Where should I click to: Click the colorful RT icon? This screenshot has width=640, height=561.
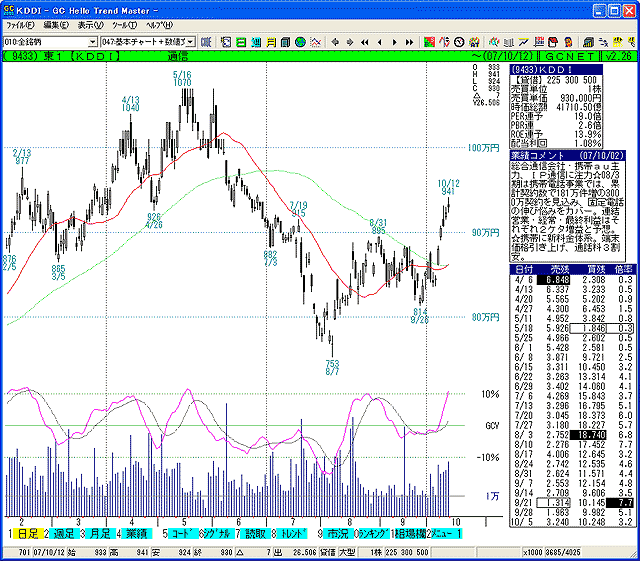click(474, 42)
